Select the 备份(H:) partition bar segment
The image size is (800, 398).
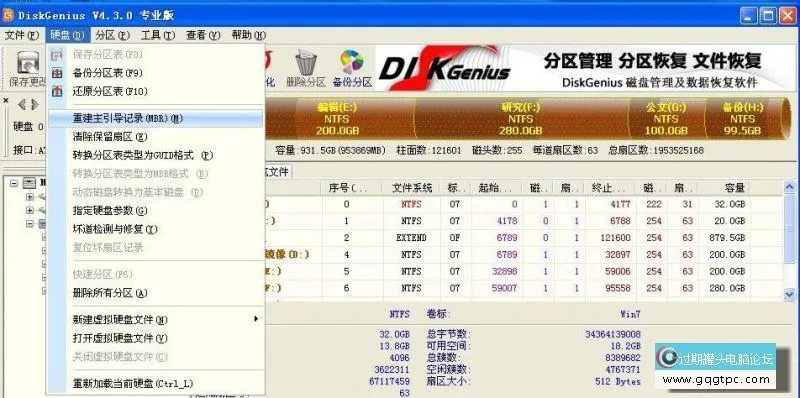tap(742, 119)
